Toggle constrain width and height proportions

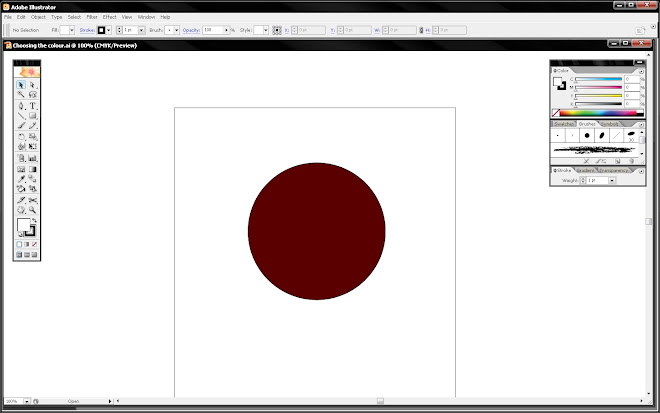(x=420, y=30)
